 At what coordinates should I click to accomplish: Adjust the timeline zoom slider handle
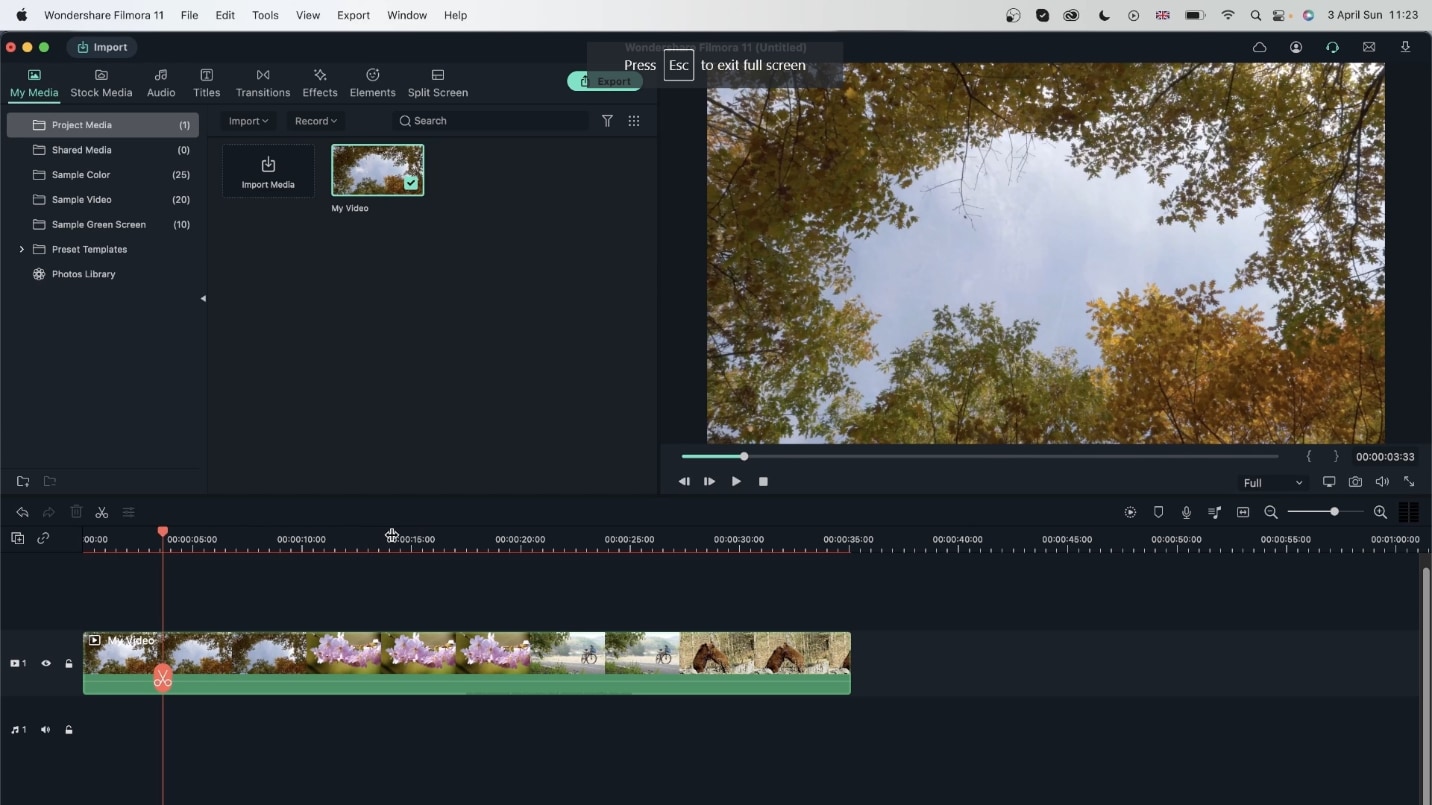[1334, 512]
